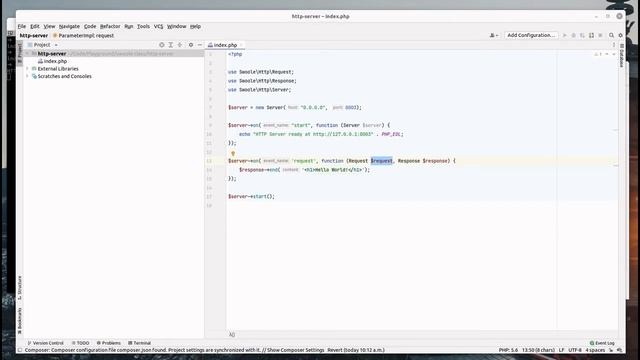Image resolution: width=640 pixels, height=360 pixels.
Task: Open the Window menu
Action: tap(176, 26)
